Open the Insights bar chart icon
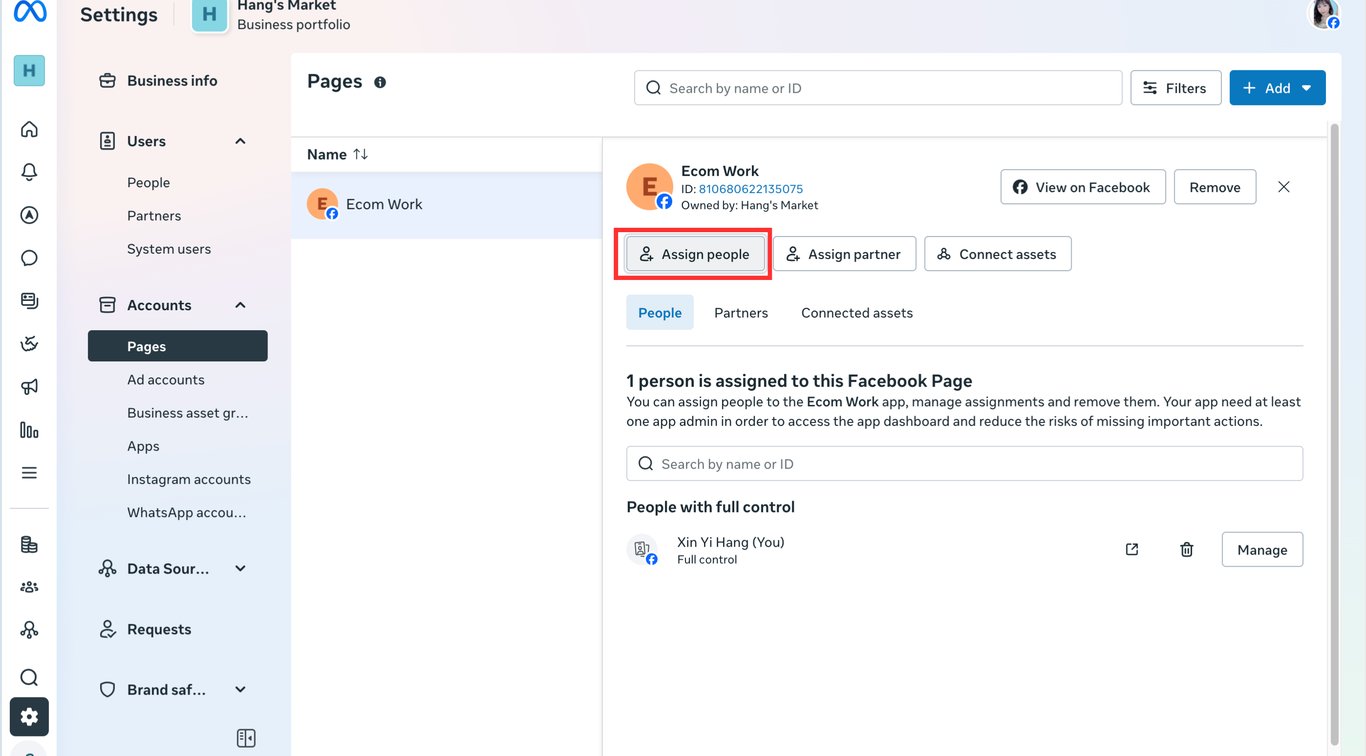This screenshot has height=756, width=1366. tap(29, 430)
